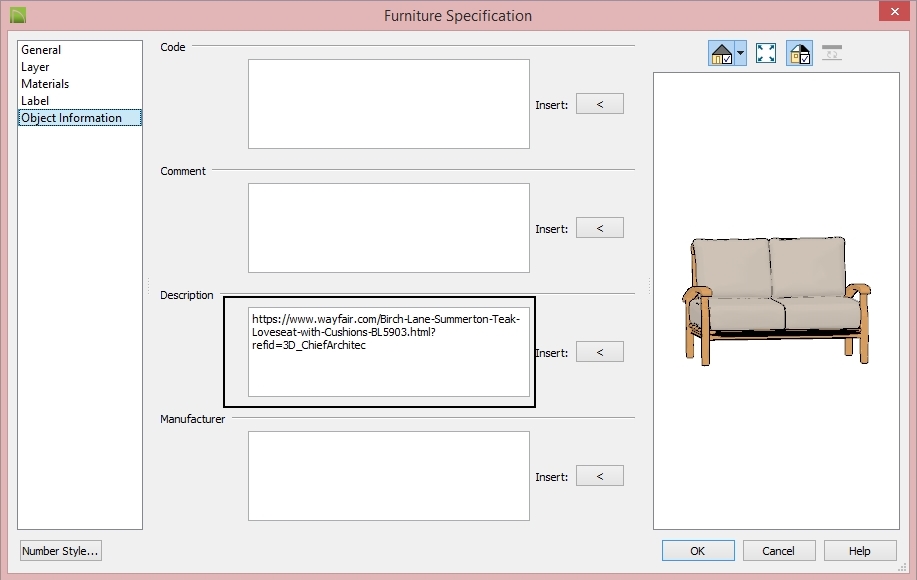Select the Label panel
The width and height of the screenshot is (917, 580).
point(34,100)
